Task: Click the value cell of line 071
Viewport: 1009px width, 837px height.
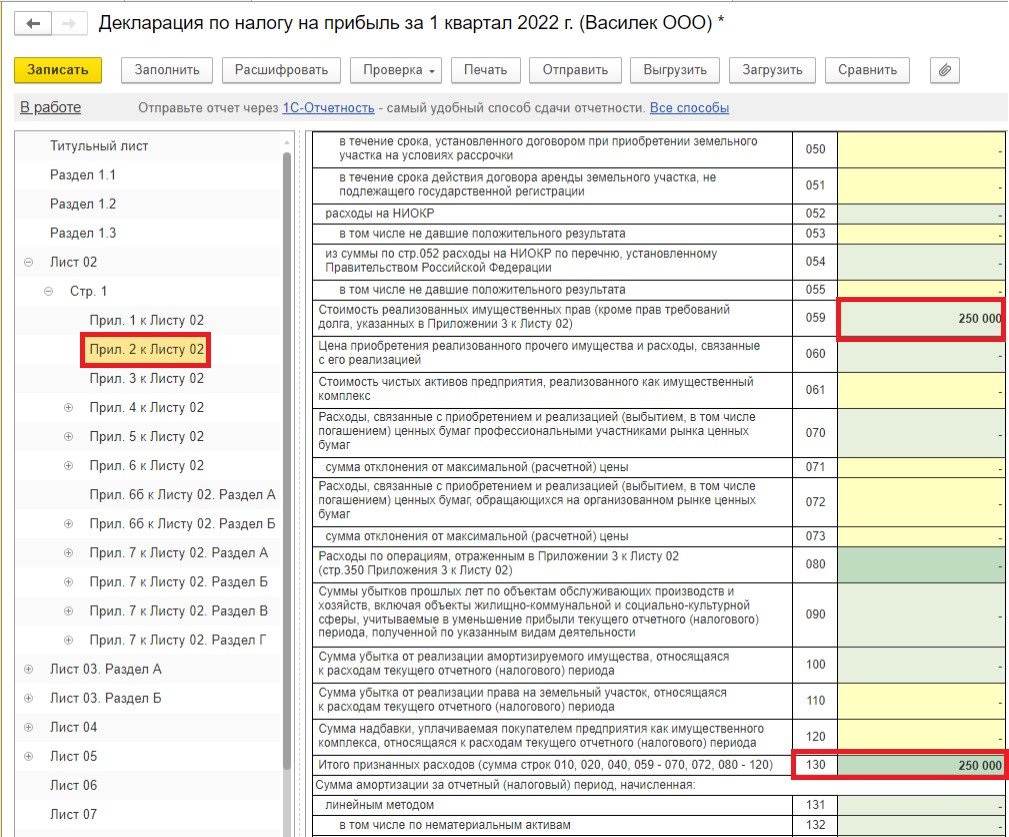Action: point(921,467)
